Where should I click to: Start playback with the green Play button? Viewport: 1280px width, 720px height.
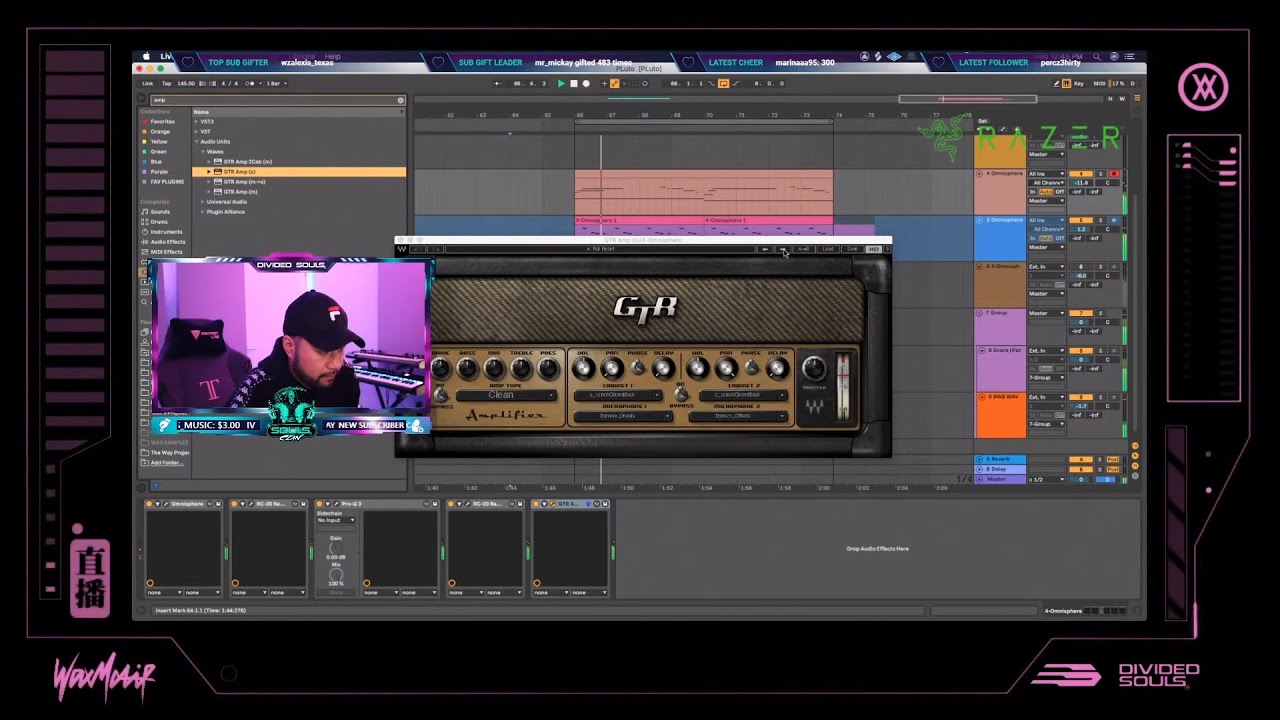[x=561, y=83]
